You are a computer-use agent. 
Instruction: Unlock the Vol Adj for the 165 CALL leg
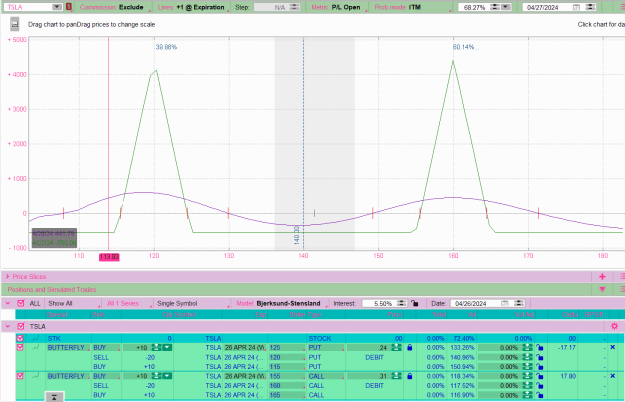pyautogui.click(x=539, y=395)
